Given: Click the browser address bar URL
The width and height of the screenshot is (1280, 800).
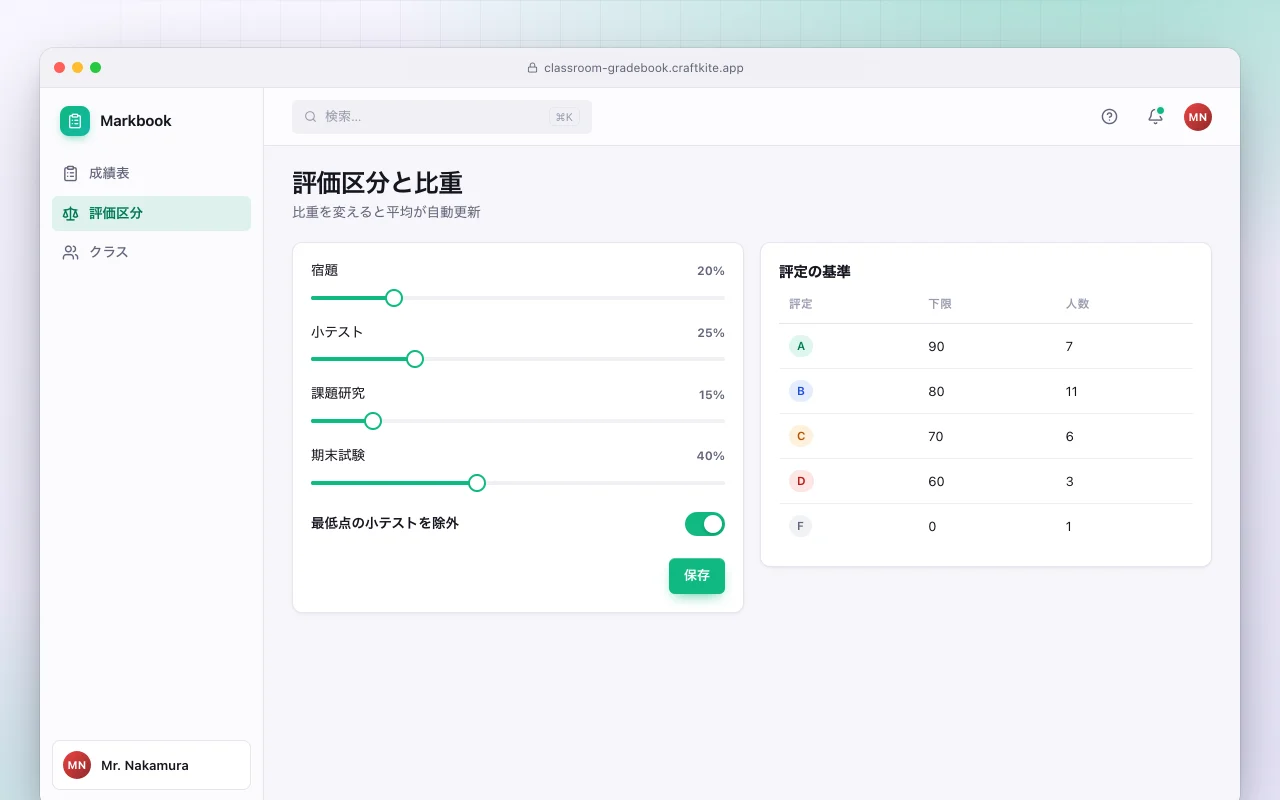Looking at the screenshot, I should pos(644,68).
